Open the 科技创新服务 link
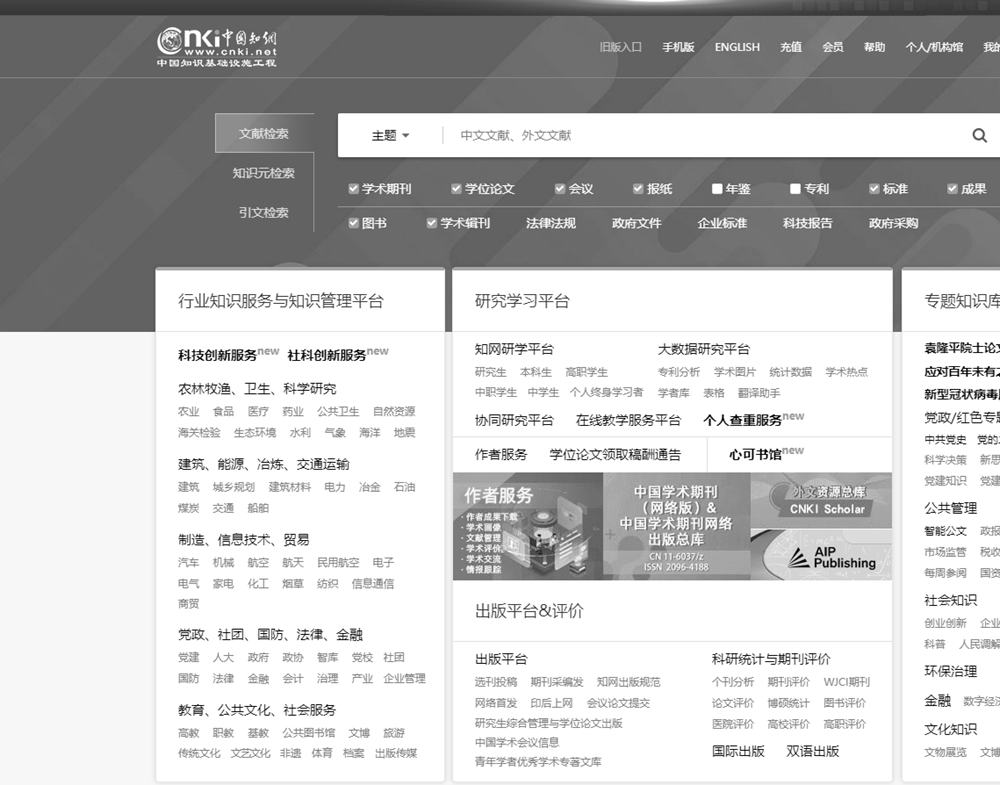 tap(217, 355)
